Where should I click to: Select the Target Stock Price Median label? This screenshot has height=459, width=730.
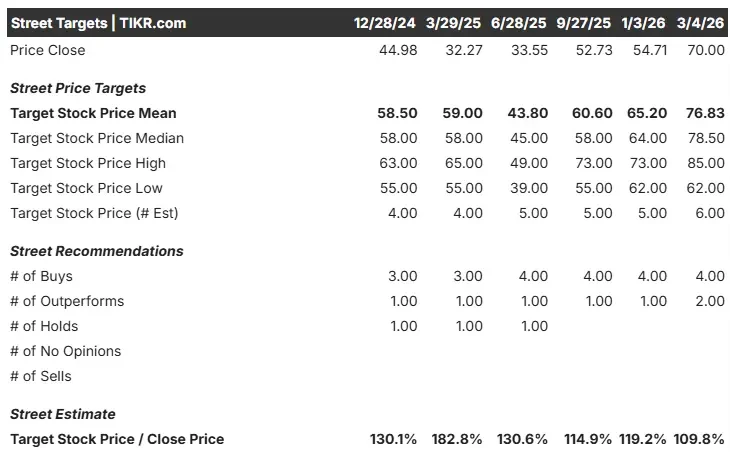coord(97,138)
